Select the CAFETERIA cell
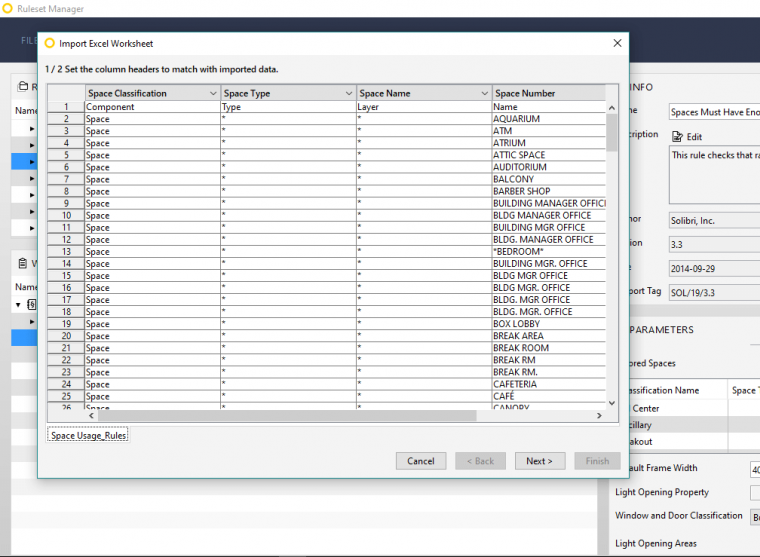The height and width of the screenshot is (557, 760). pos(549,384)
